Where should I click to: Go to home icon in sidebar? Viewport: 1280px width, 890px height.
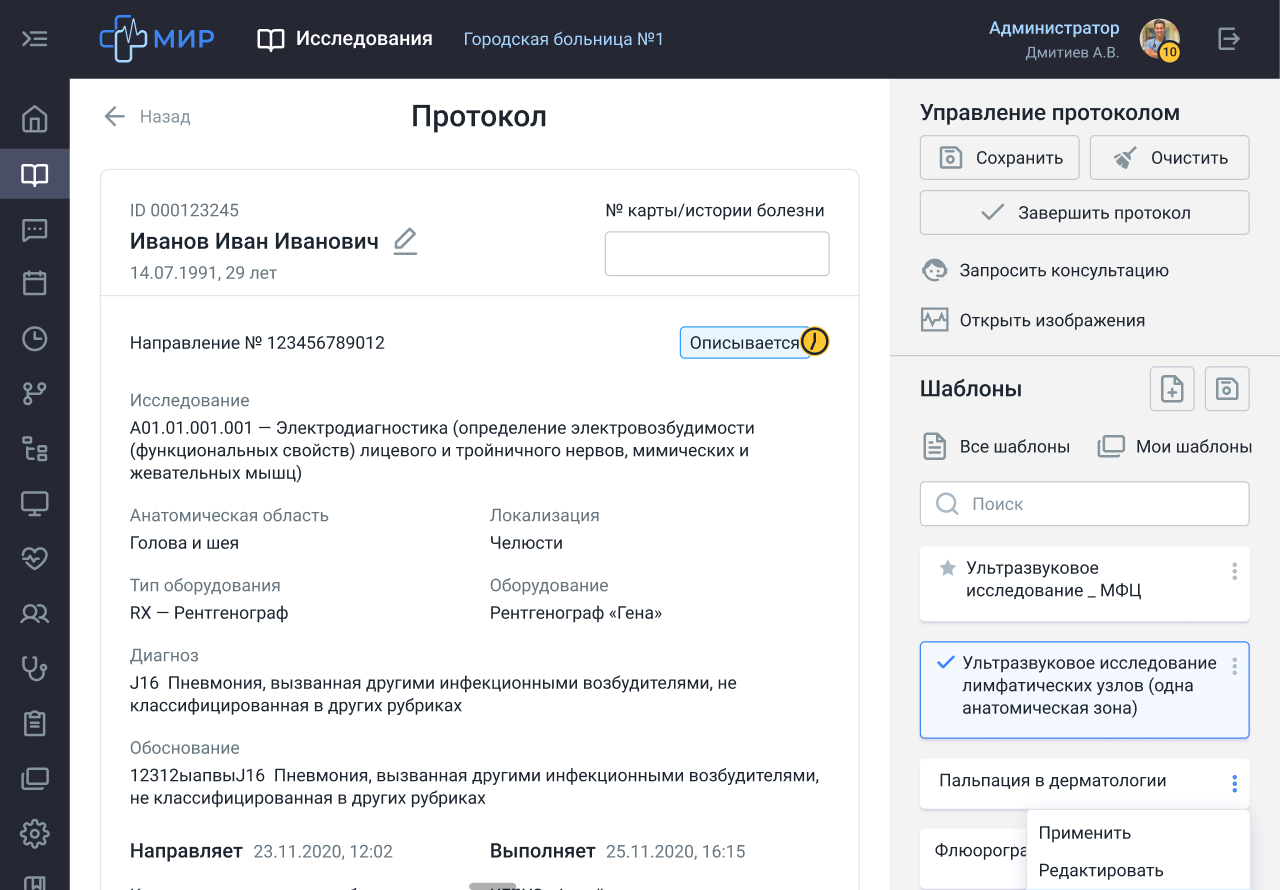point(35,119)
